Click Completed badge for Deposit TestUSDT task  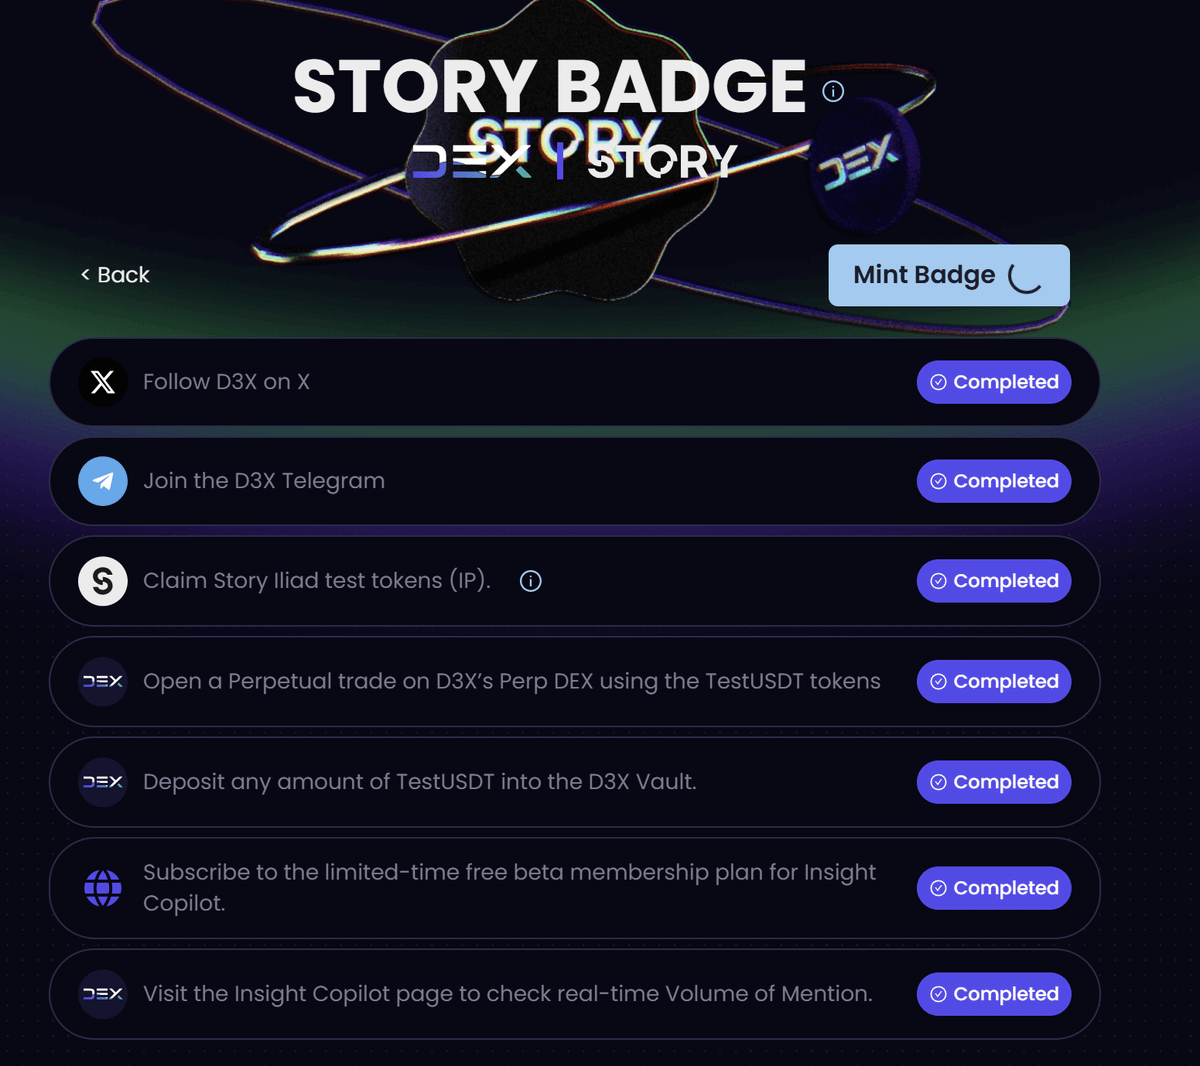[994, 782]
